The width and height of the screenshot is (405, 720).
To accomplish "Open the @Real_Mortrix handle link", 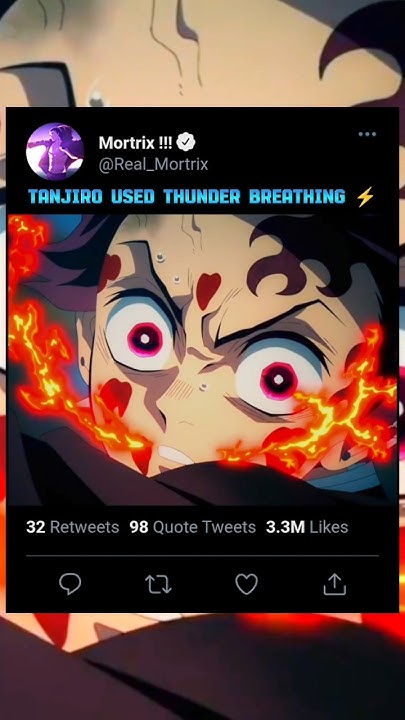I will click(153, 164).
